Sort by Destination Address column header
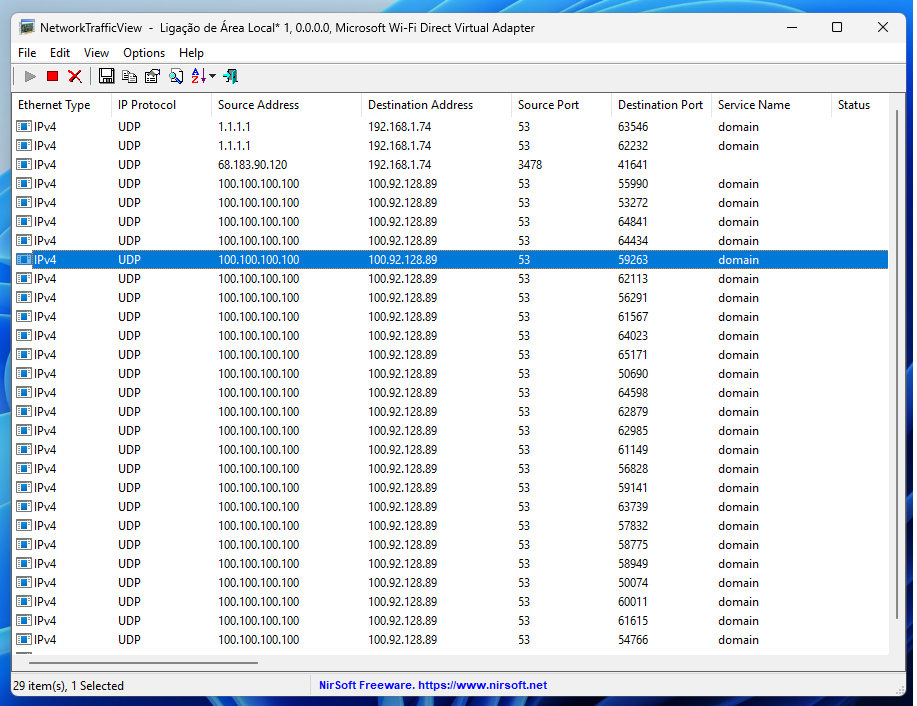The image size is (917, 706). [x=436, y=105]
